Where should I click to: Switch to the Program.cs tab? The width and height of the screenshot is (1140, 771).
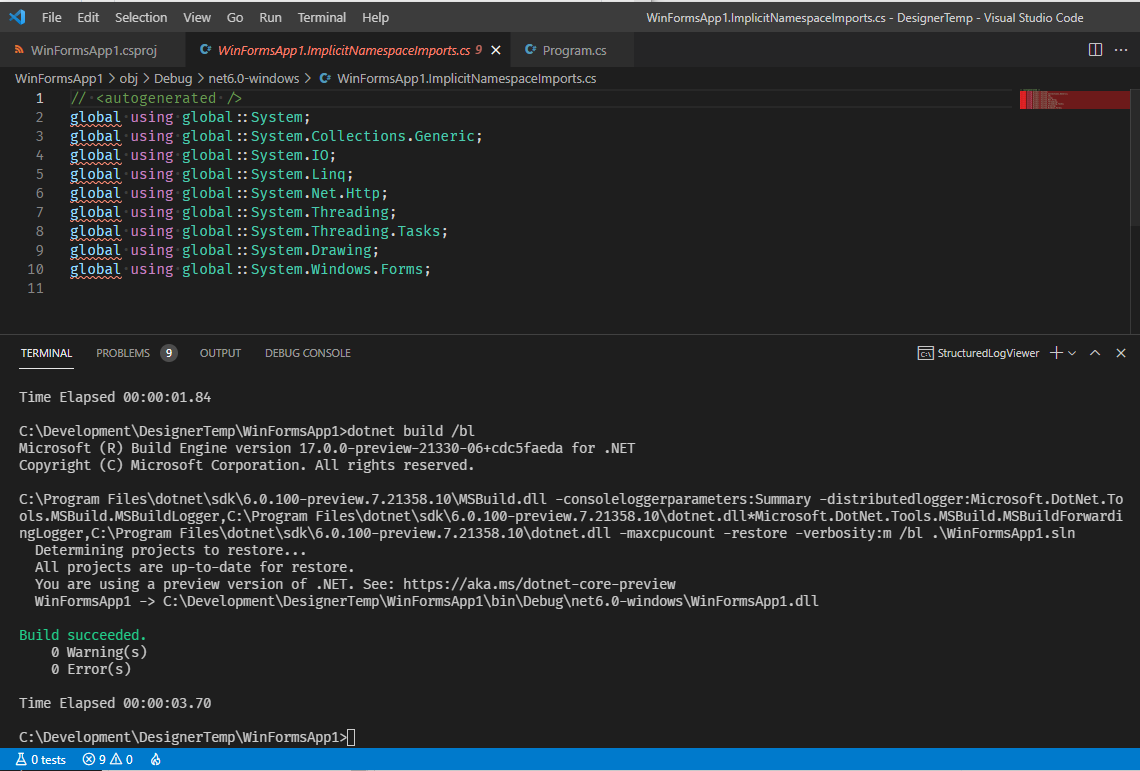coord(572,50)
